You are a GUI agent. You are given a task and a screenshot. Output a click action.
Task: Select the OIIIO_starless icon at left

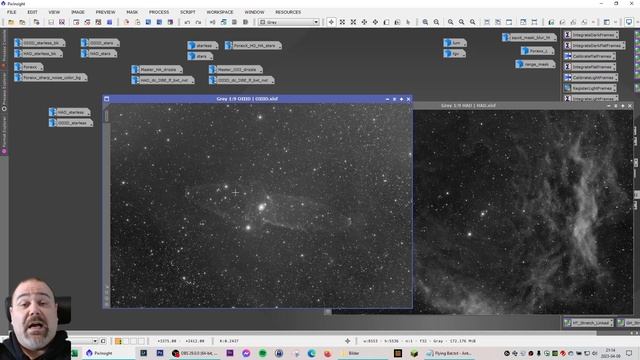pos(71,122)
